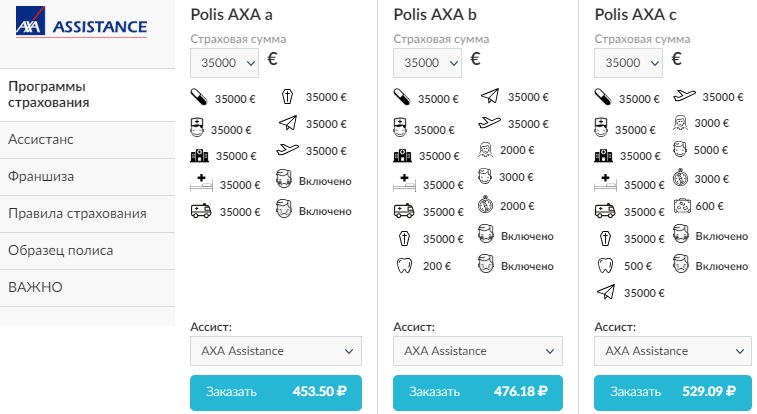Open insurance sum dropdown for Polis AXA a
This screenshot has width=757, height=414.
click(226, 62)
